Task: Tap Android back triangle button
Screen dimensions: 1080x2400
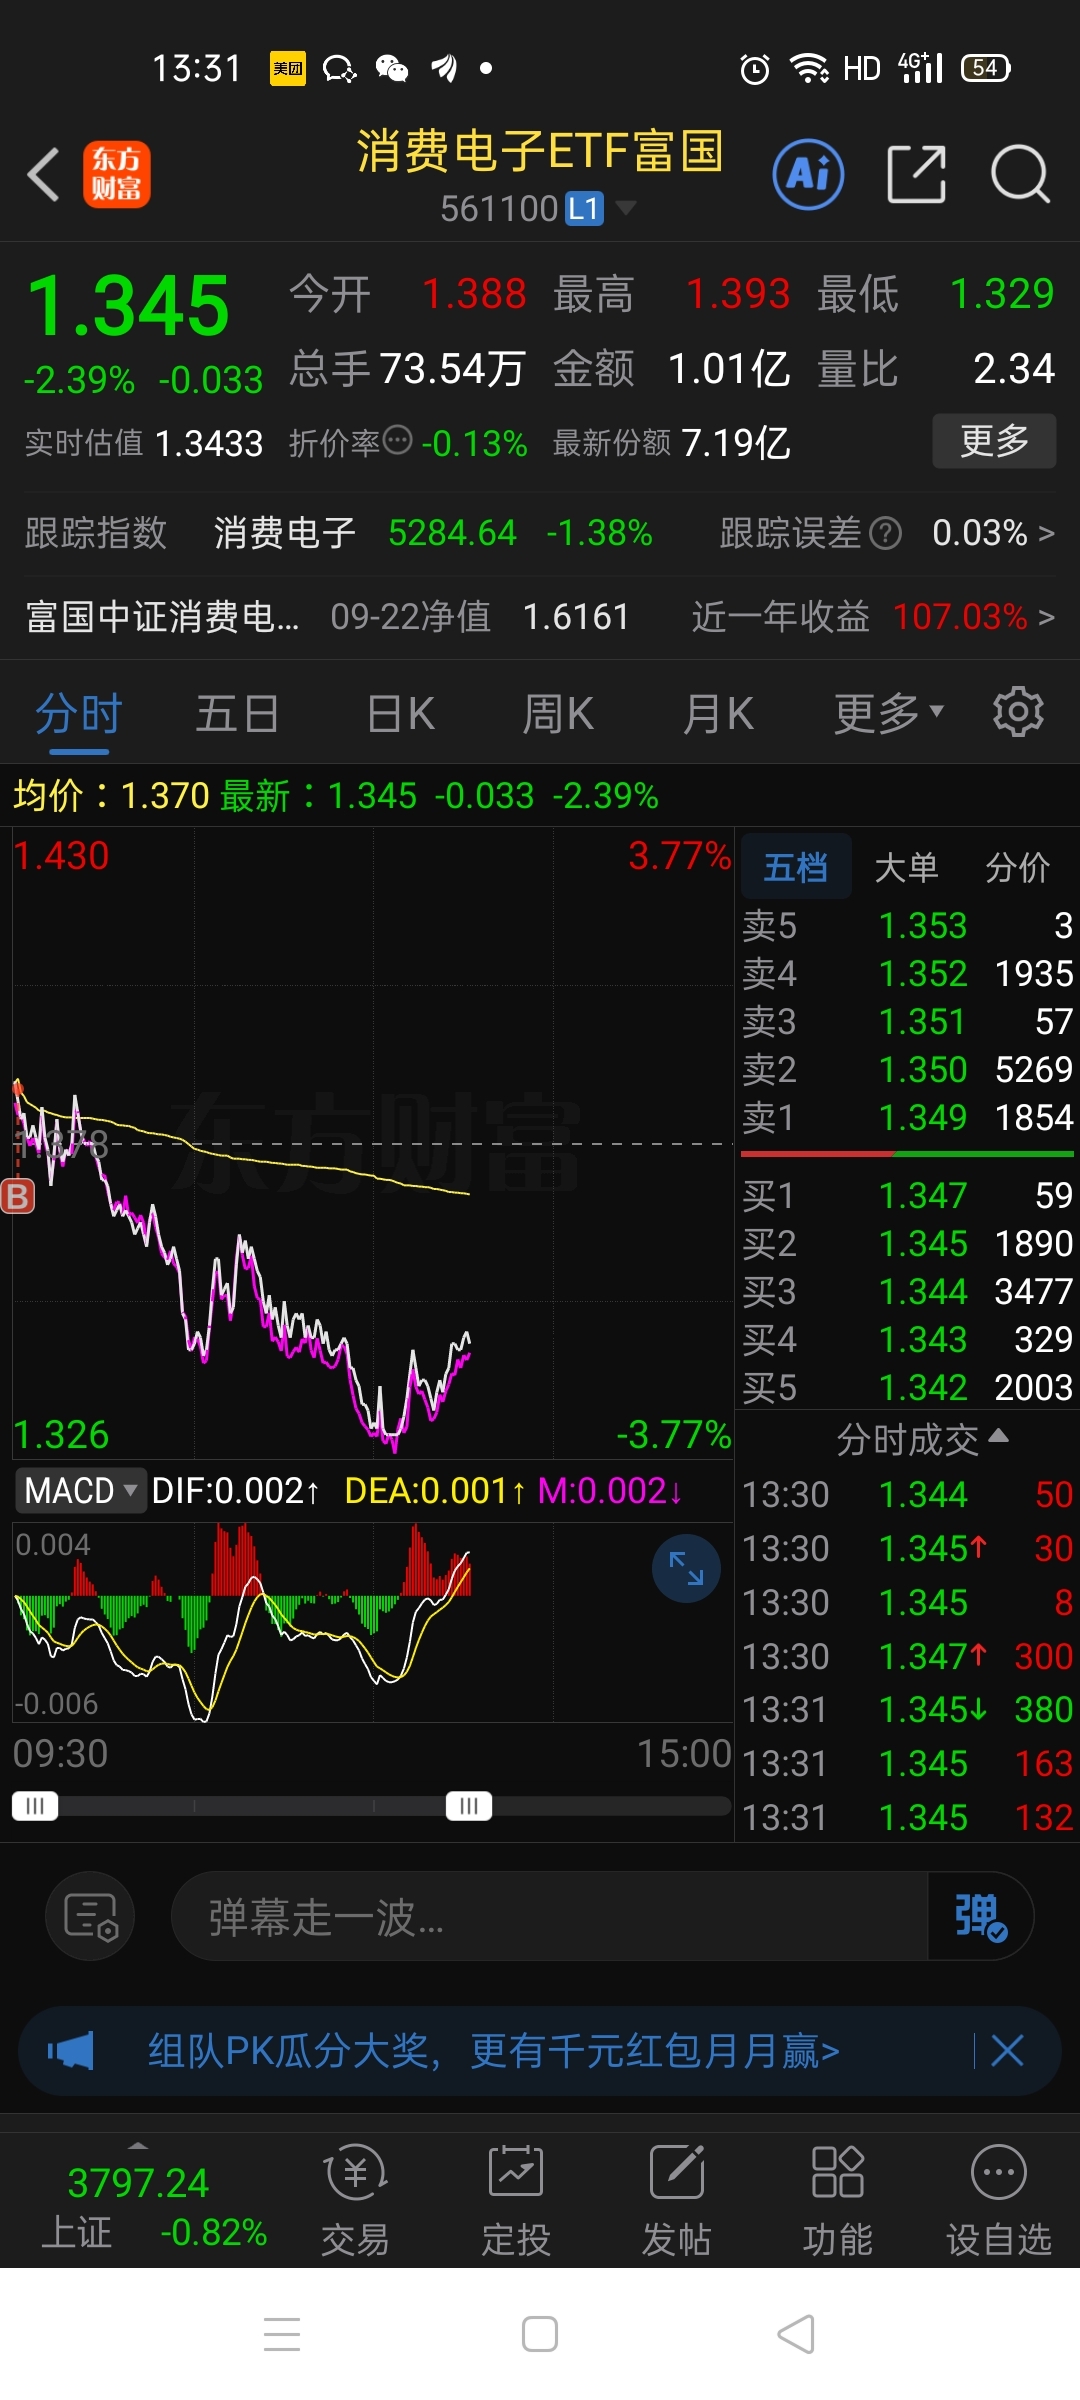Action: coord(797,2334)
